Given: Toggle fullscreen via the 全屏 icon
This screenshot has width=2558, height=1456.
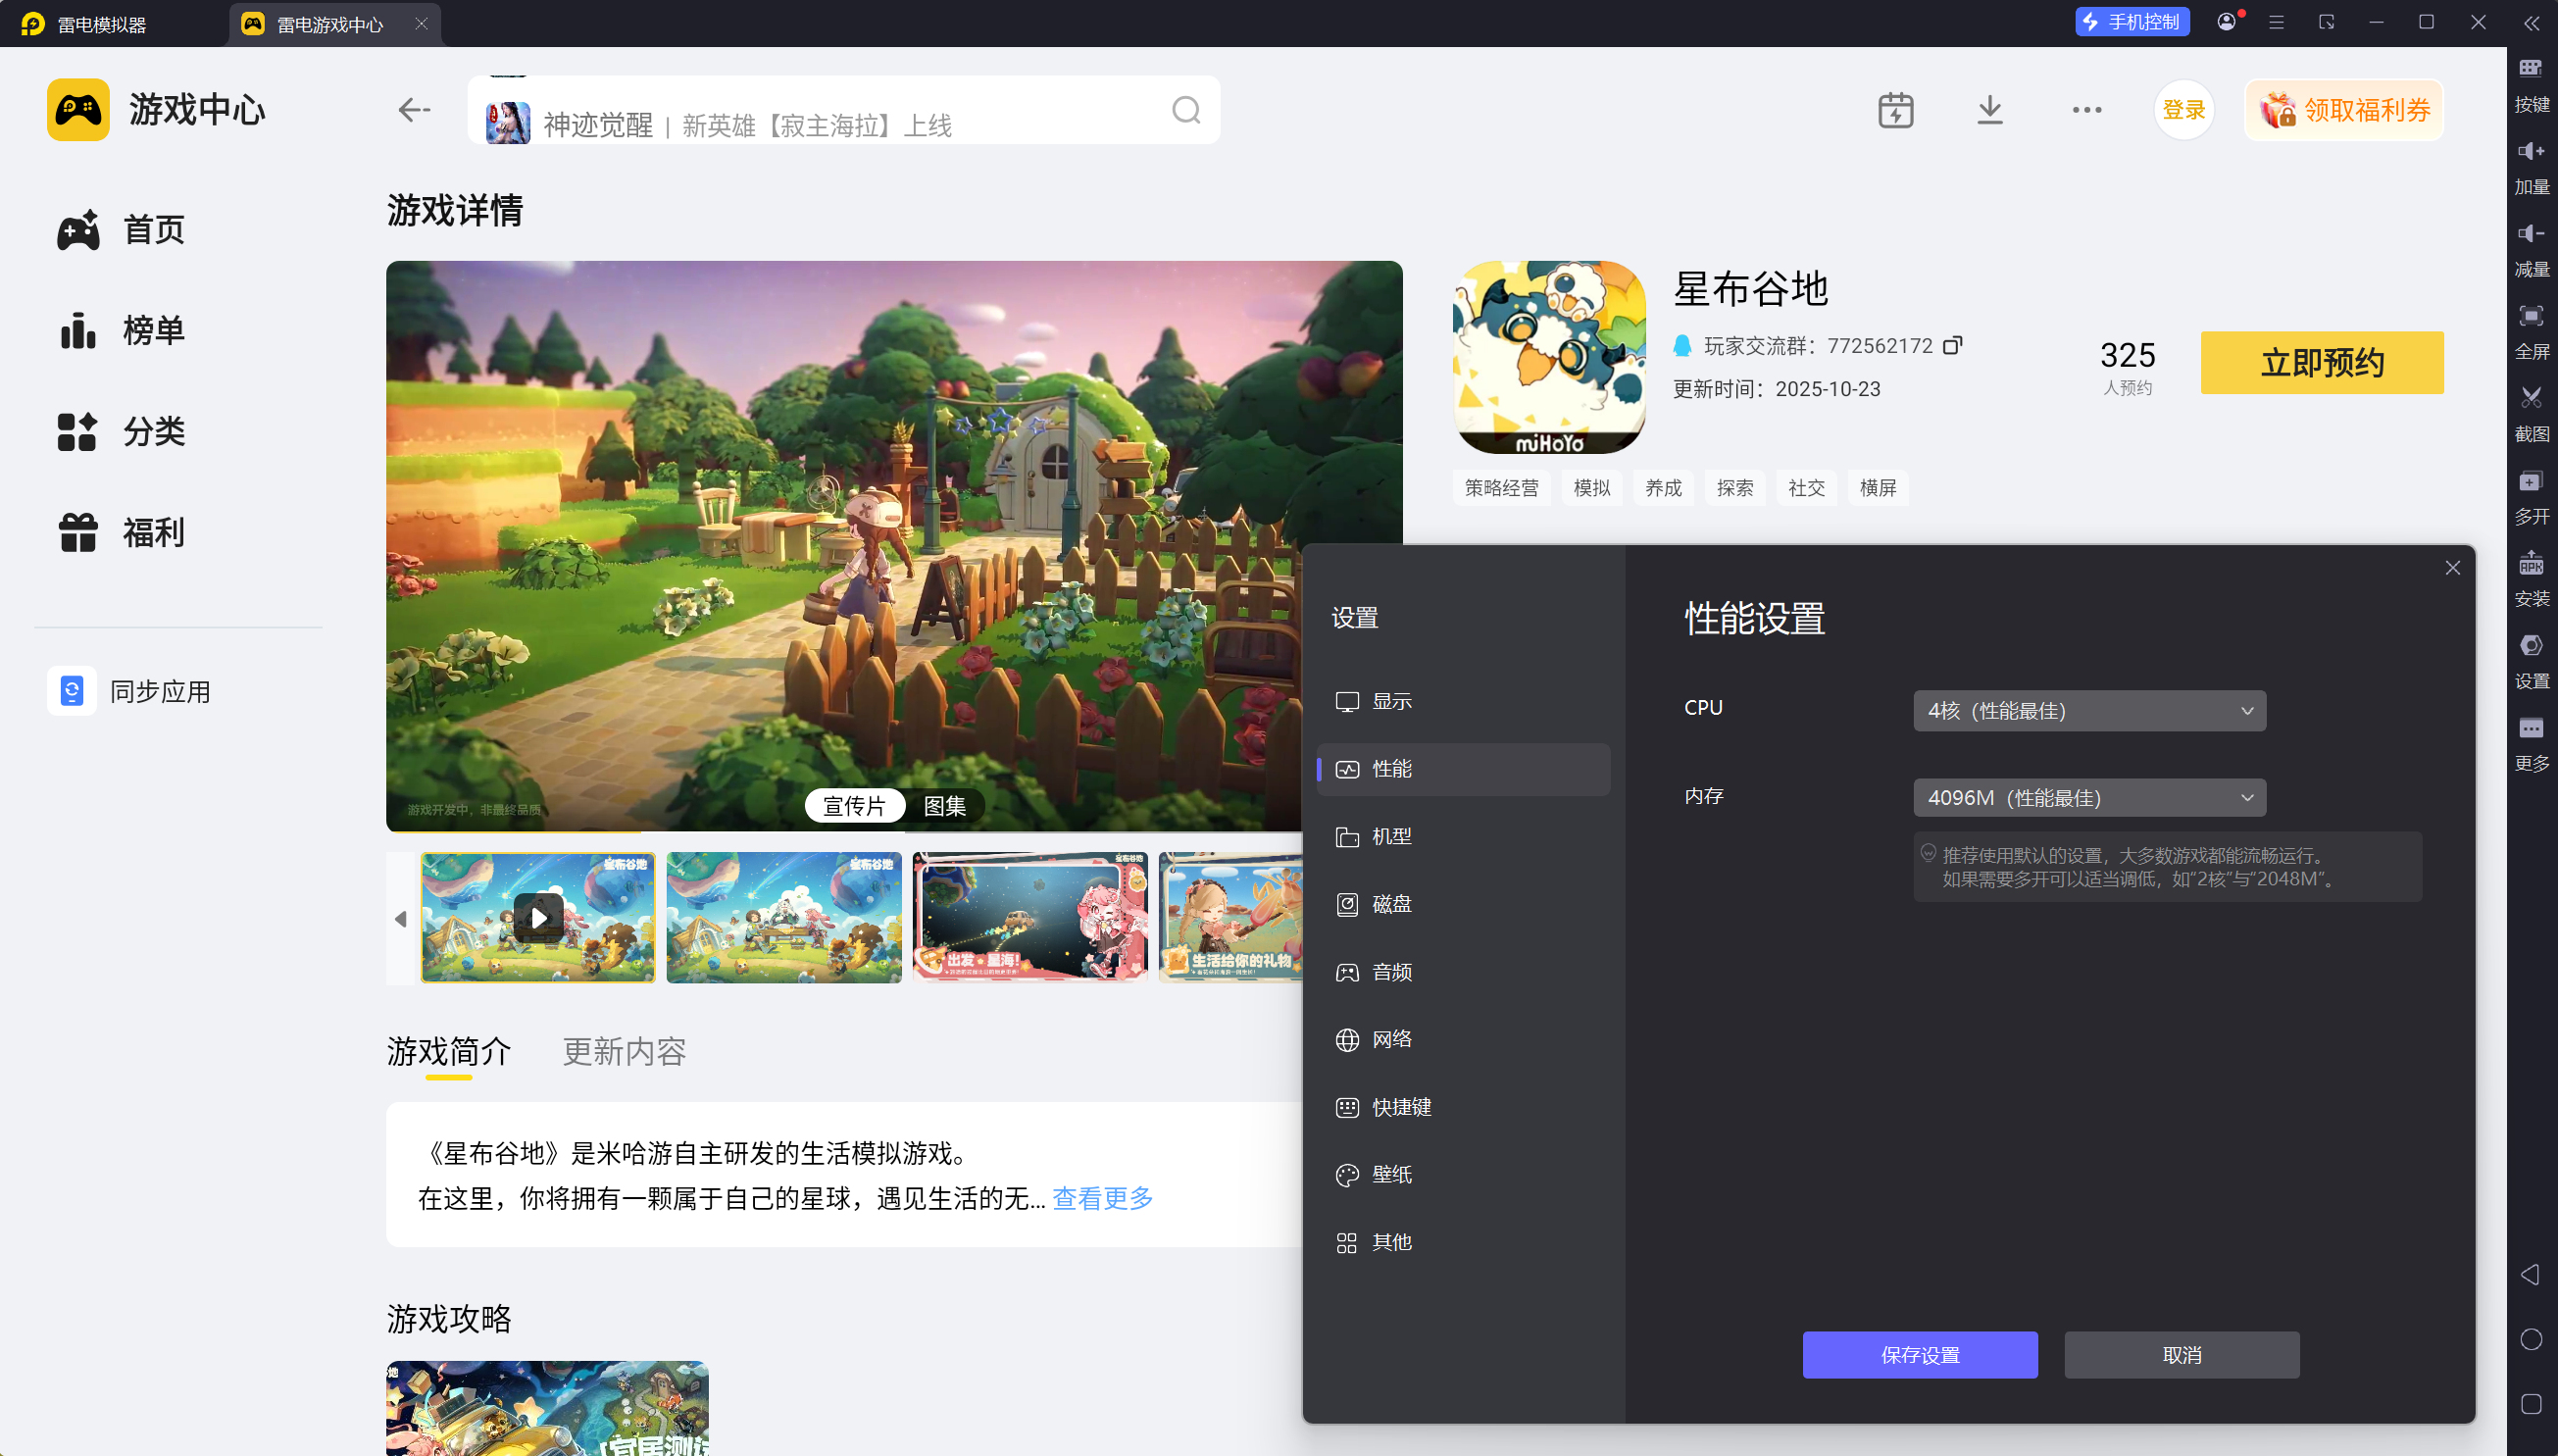Looking at the screenshot, I should point(2531,316).
